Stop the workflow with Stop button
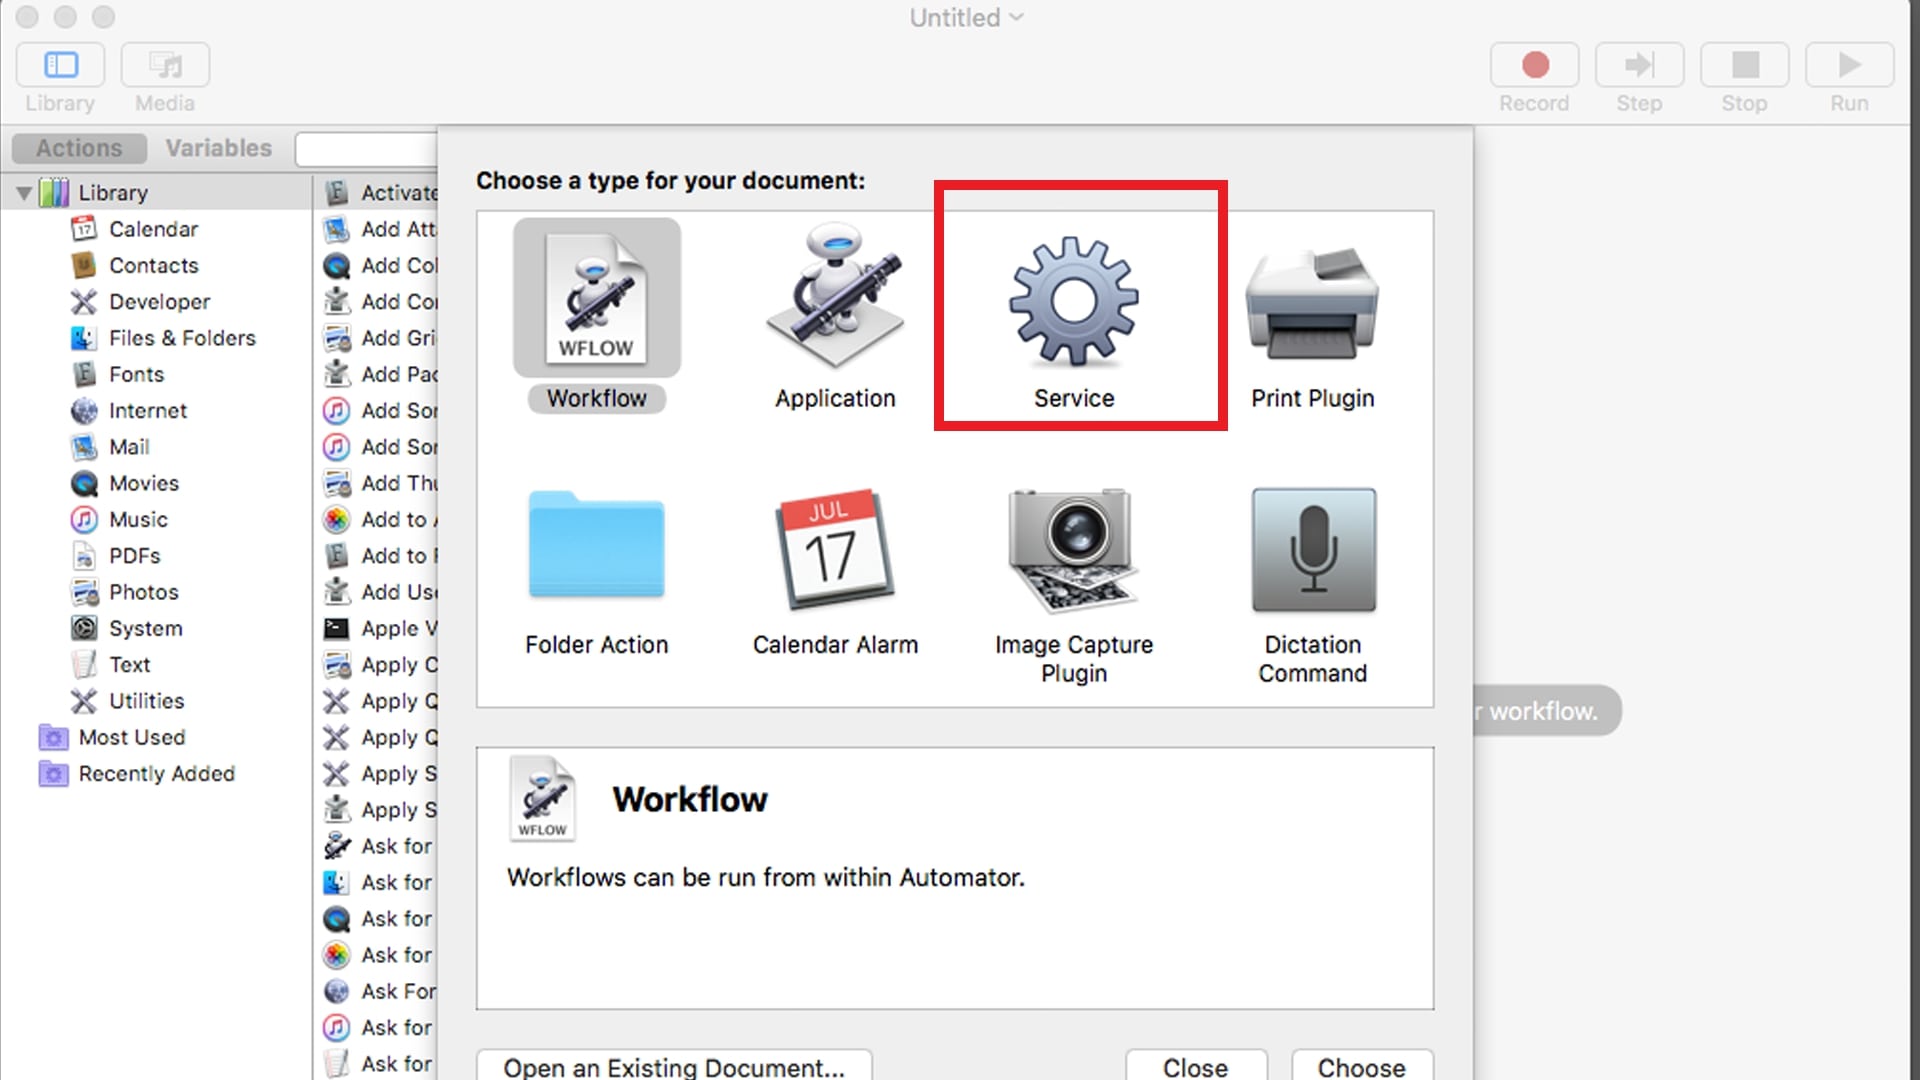This screenshot has width=1920, height=1080. (1745, 65)
